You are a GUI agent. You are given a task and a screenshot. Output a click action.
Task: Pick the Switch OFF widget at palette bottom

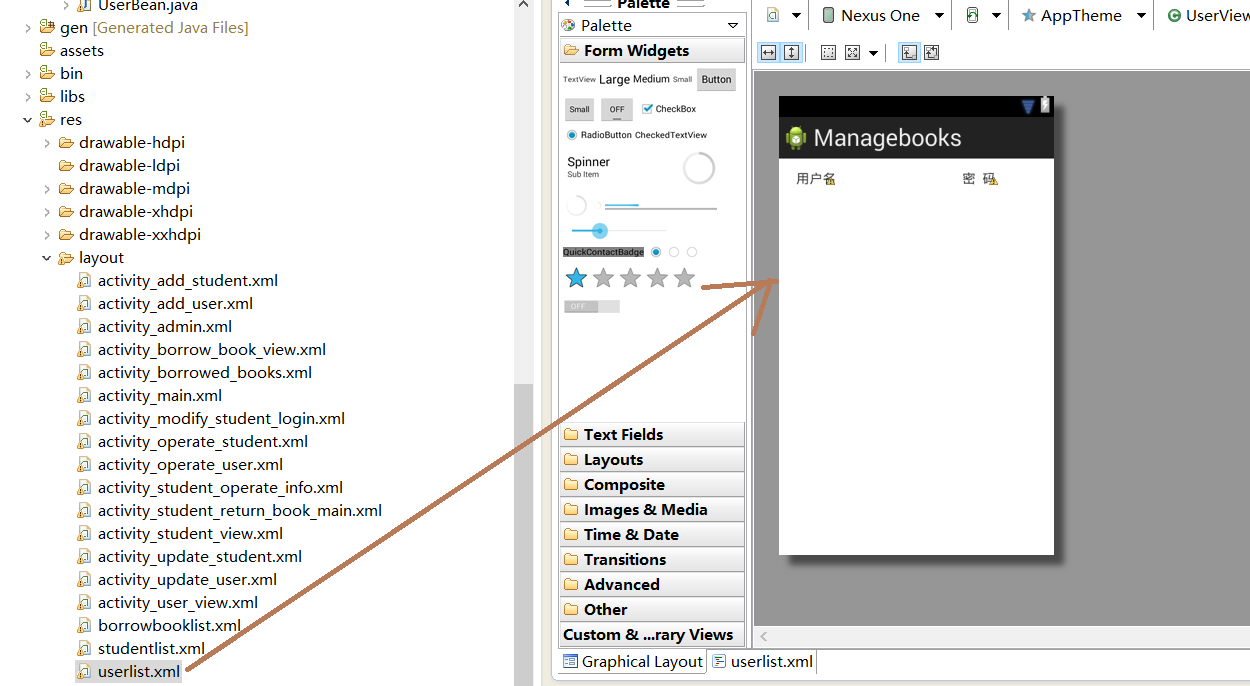click(591, 306)
